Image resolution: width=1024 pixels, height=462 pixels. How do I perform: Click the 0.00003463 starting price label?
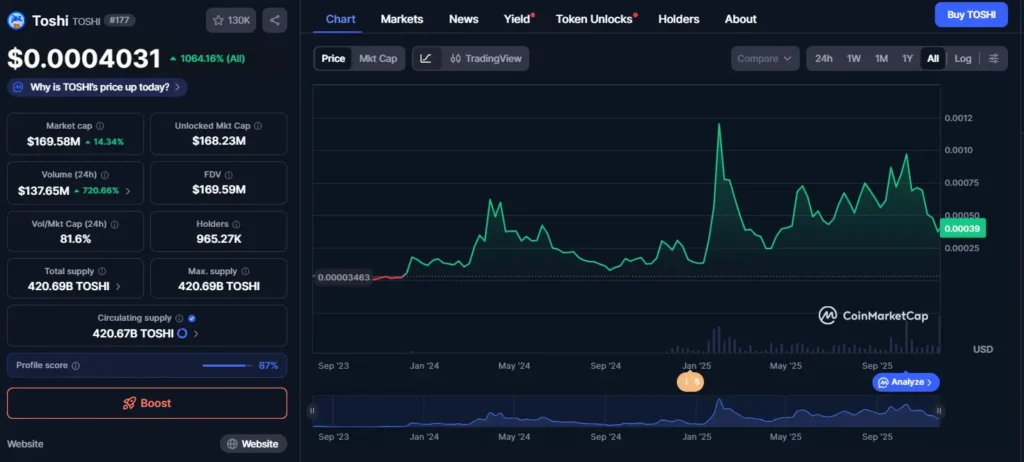(342, 277)
